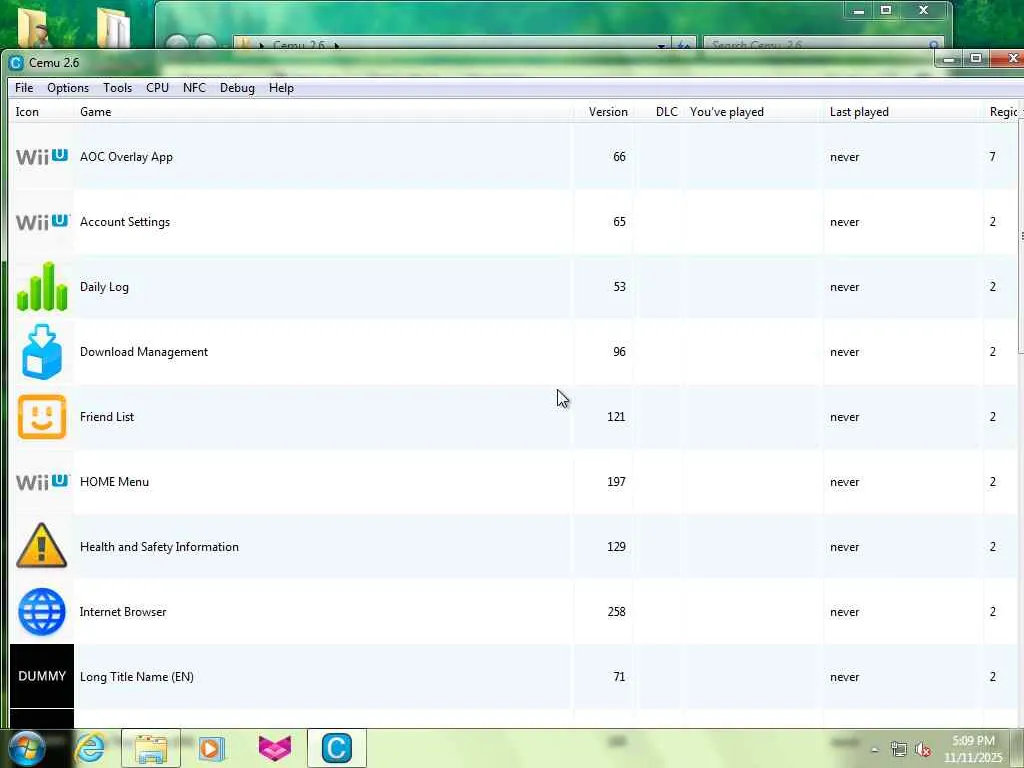Click version 96 of Download Management
The width and height of the screenshot is (1024, 768).
619,352
